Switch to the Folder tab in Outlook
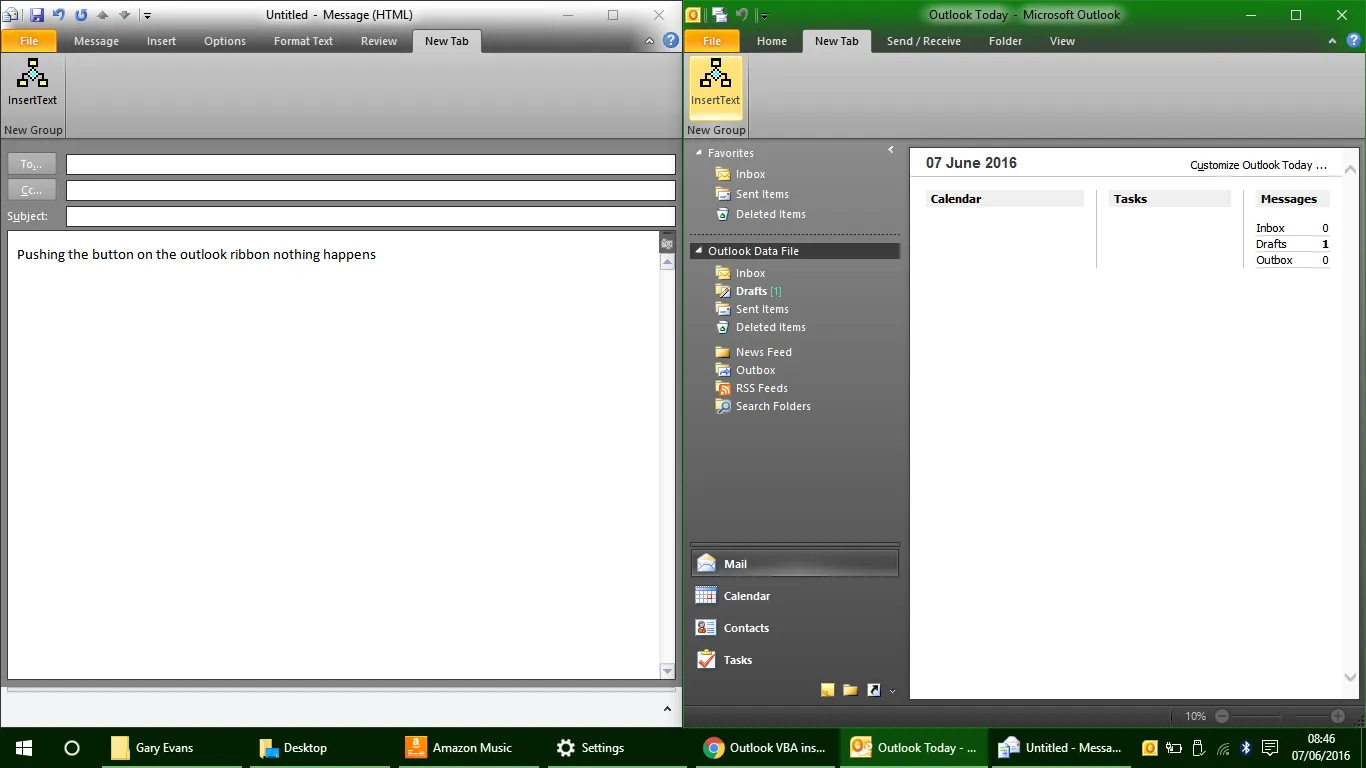 click(x=1005, y=41)
